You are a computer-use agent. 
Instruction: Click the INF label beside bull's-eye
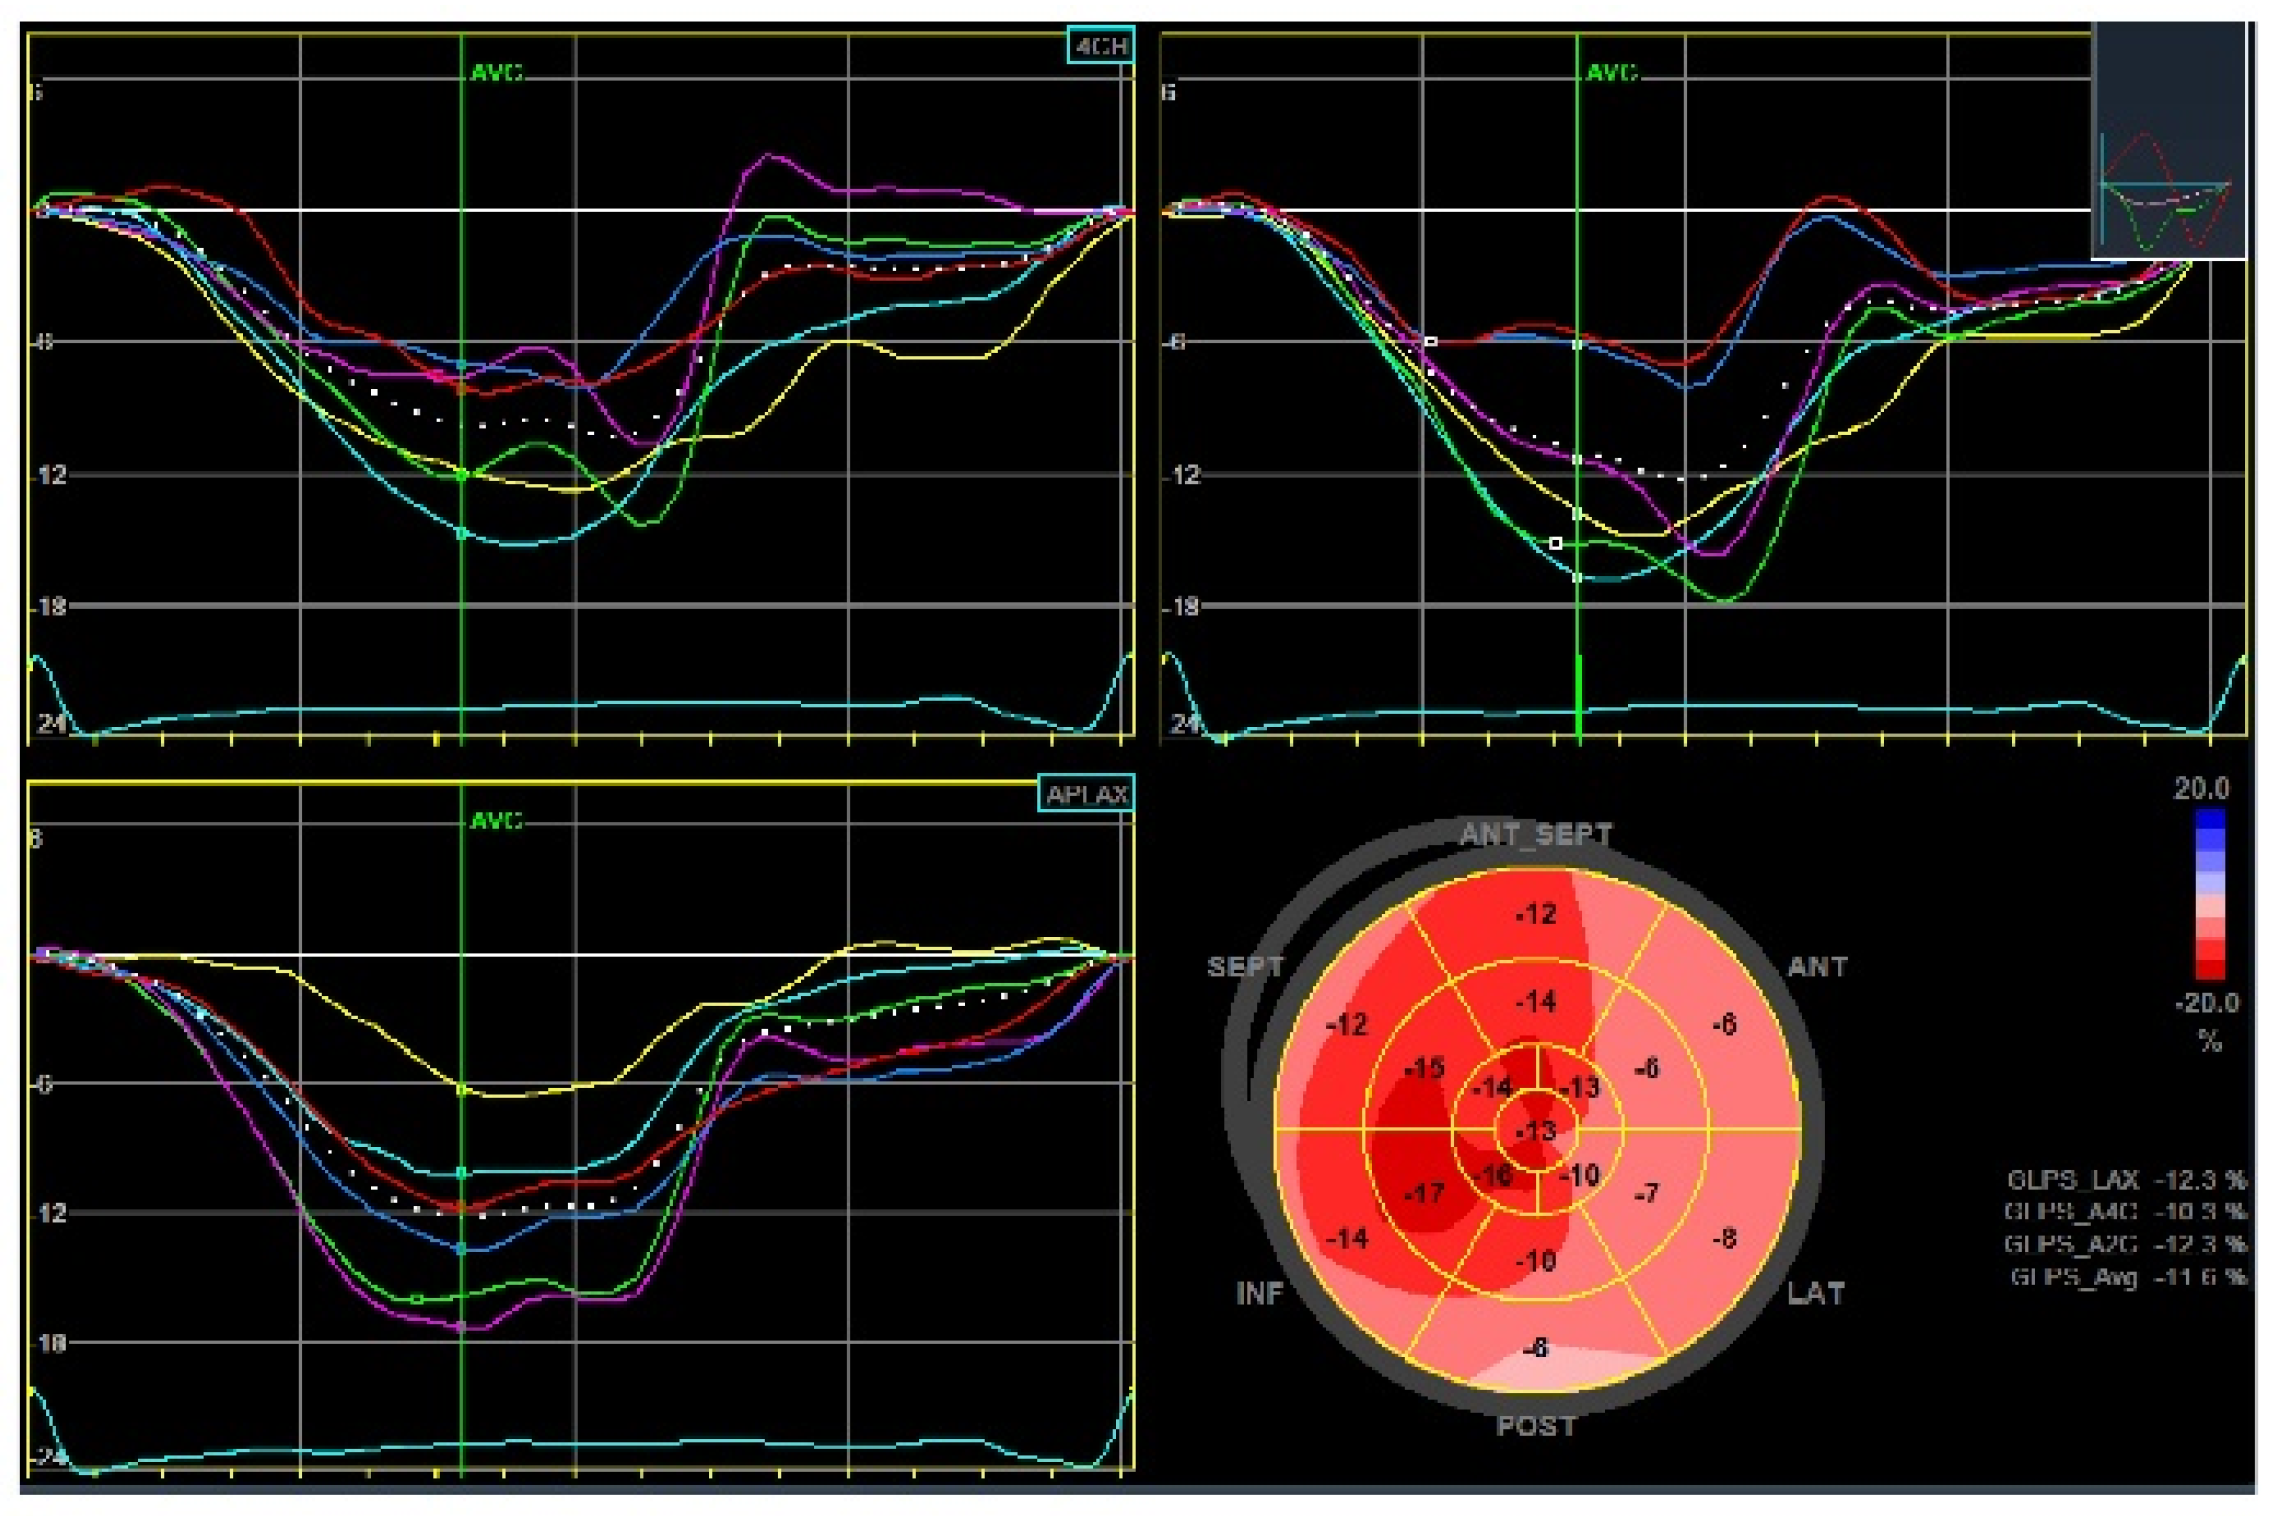[x=1259, y=1294]
